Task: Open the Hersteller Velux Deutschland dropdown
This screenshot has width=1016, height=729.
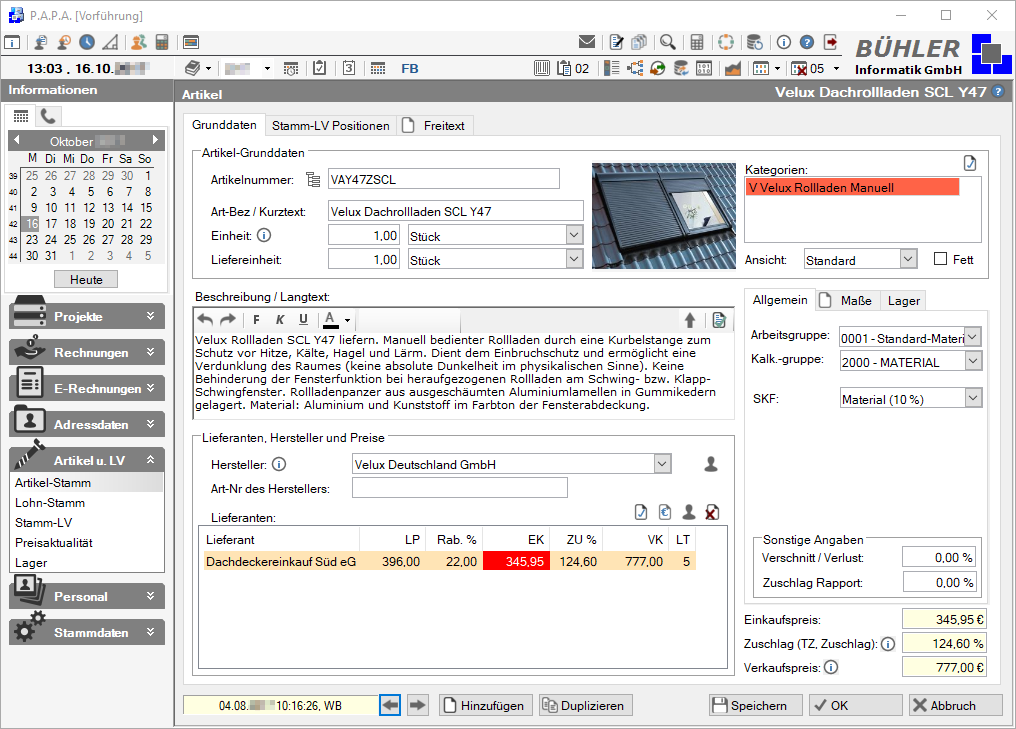Action: click(662, 464)
